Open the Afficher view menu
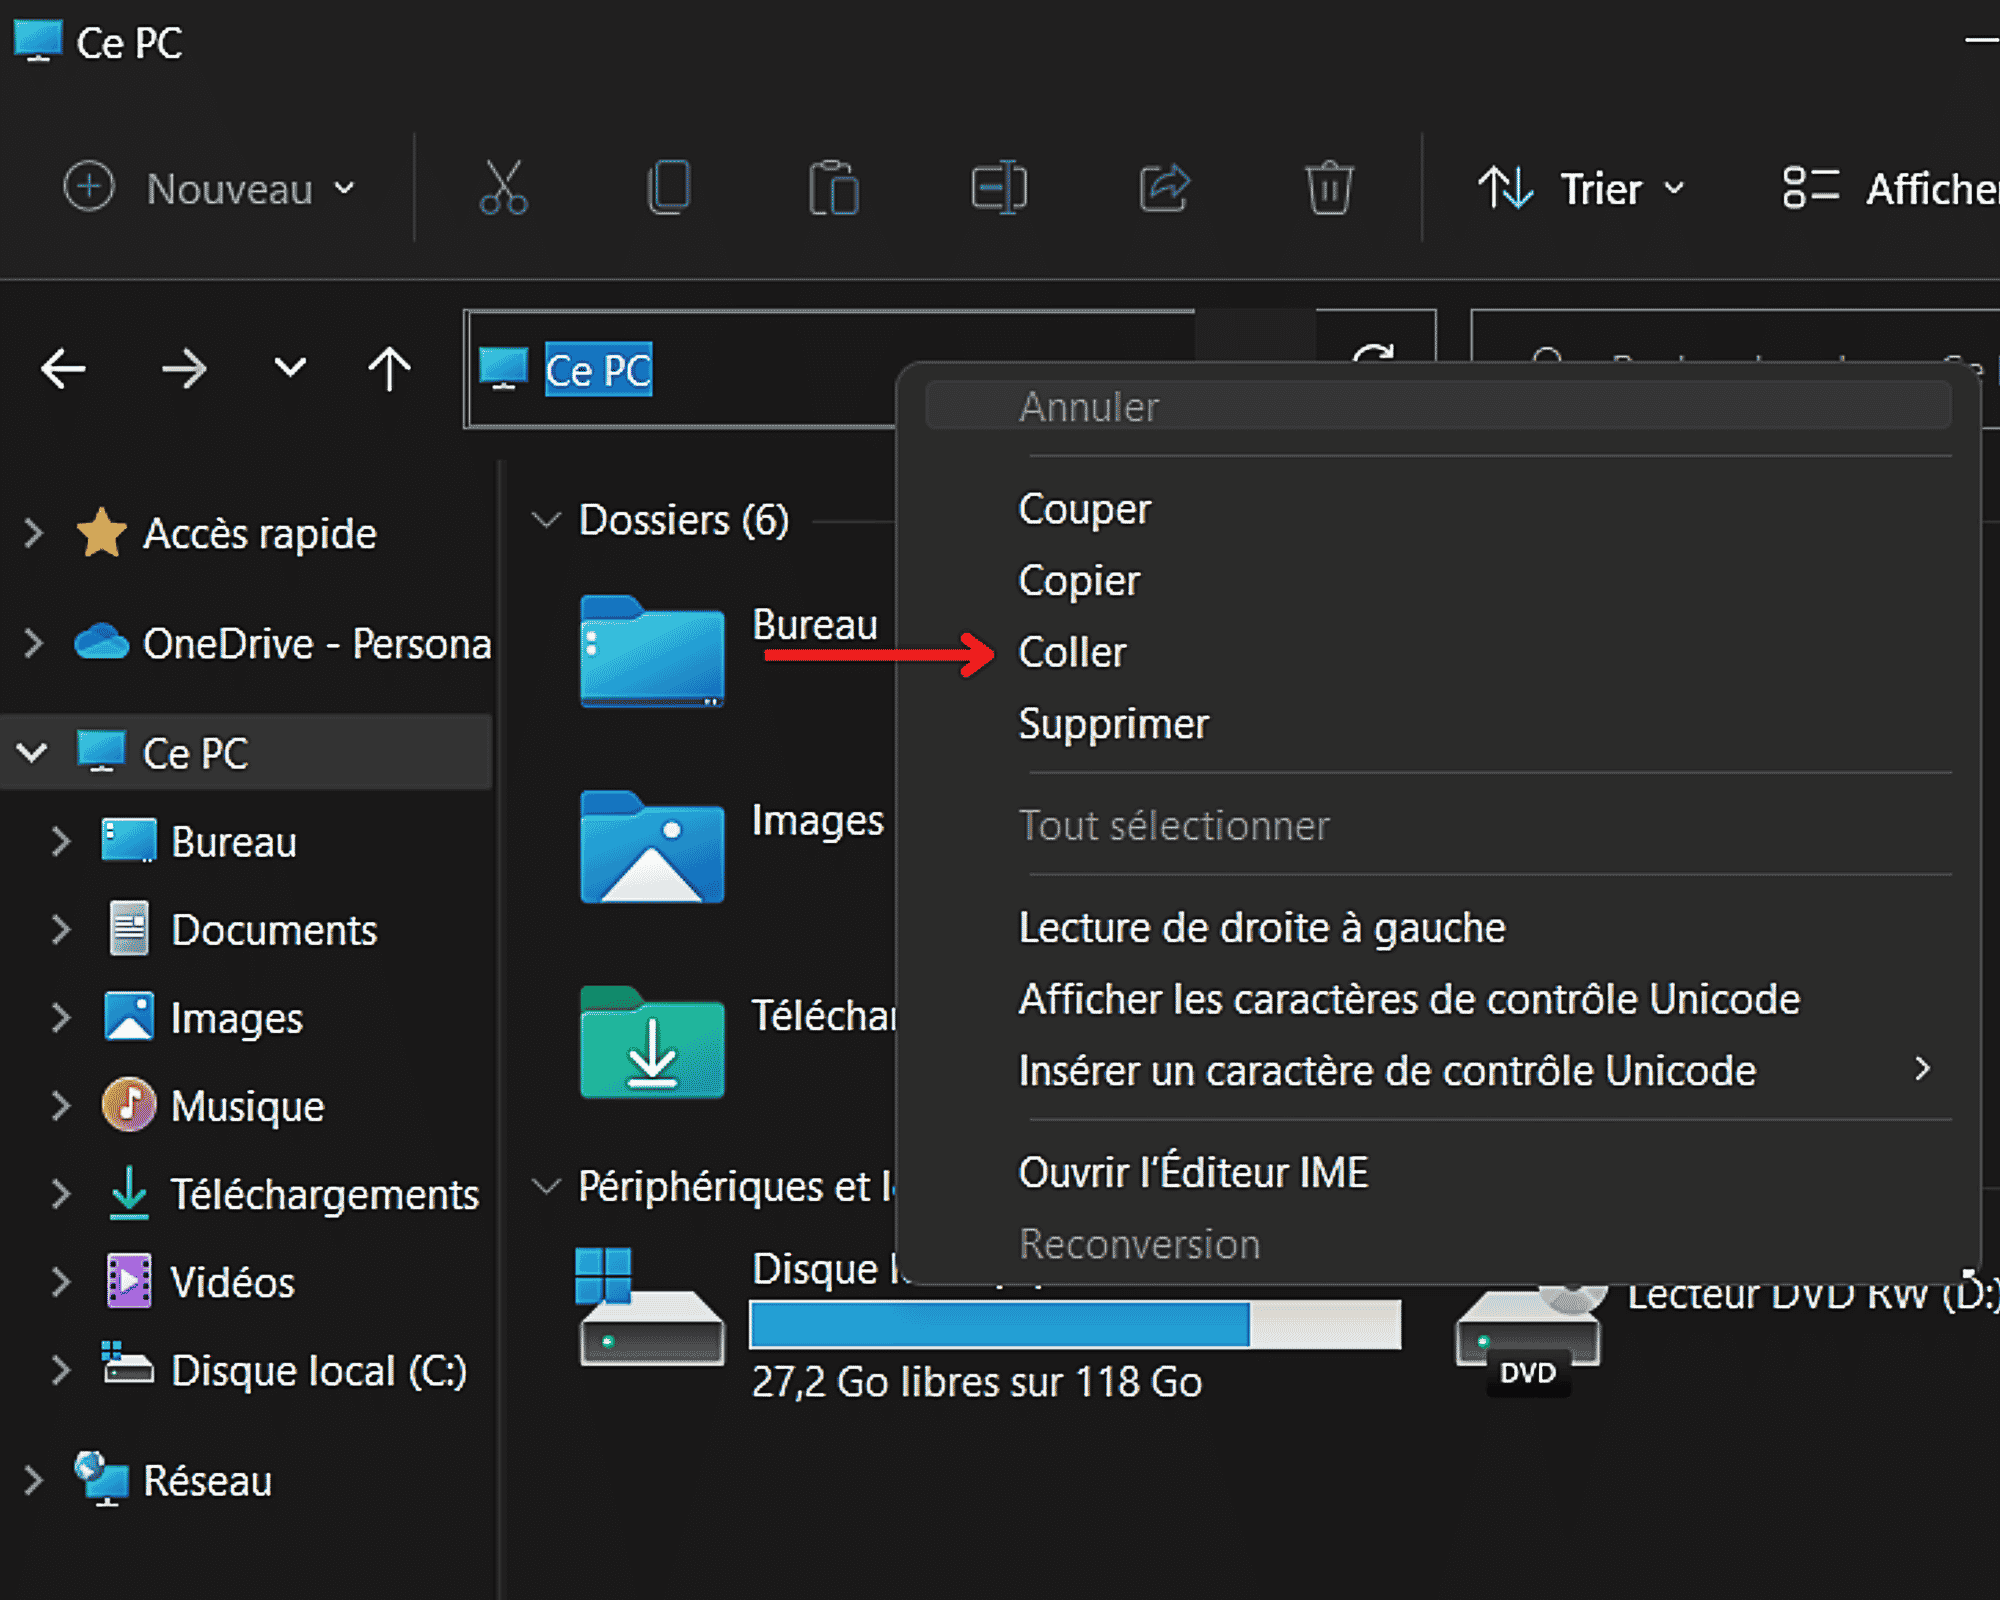The width and height of the screenshot is (2000, 1600). (1890, 188)
